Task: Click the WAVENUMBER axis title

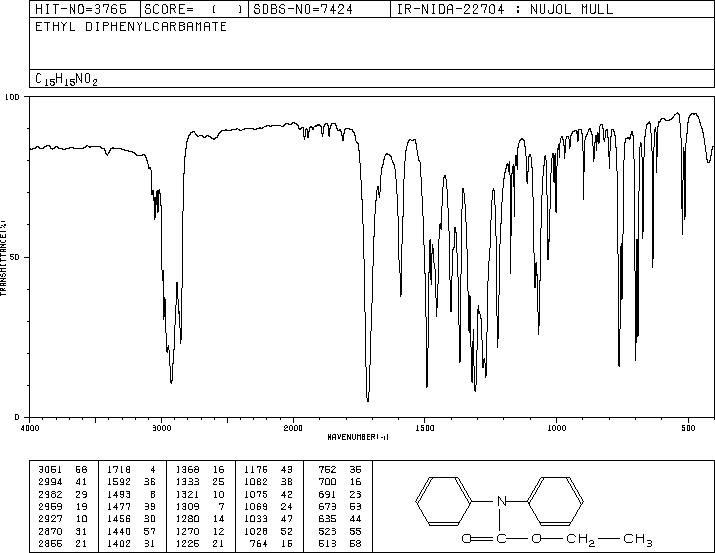Action: (x=358, y=437)
